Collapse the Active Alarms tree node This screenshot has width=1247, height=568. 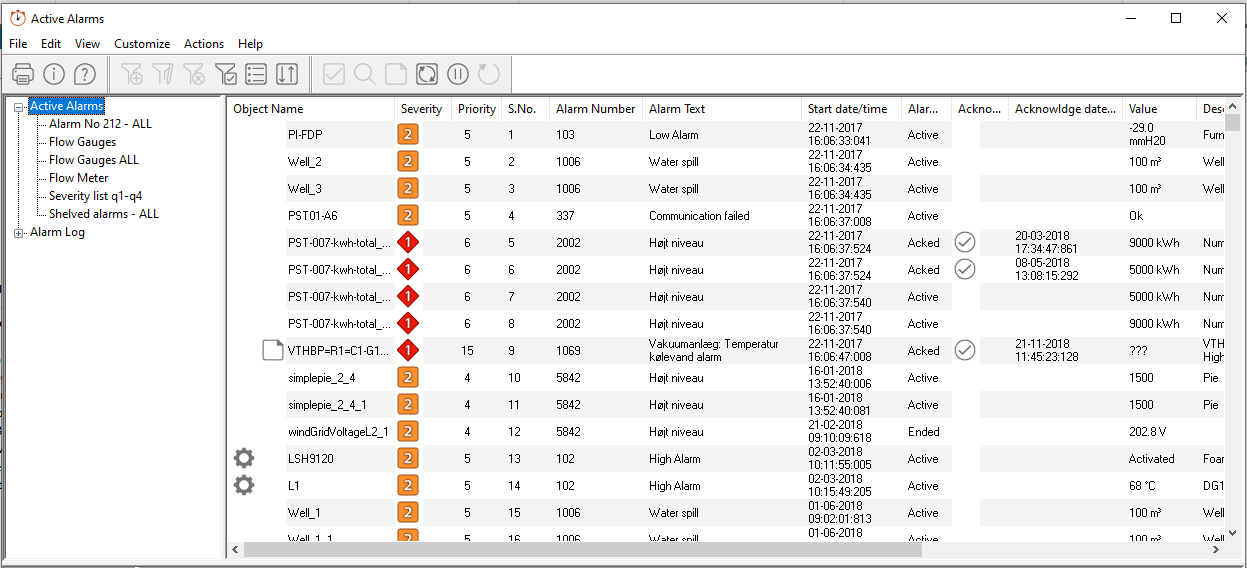(19, 106)
